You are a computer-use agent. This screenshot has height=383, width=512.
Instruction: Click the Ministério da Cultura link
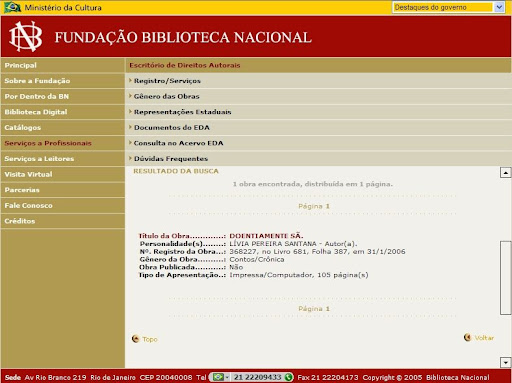tap(63, 7)
